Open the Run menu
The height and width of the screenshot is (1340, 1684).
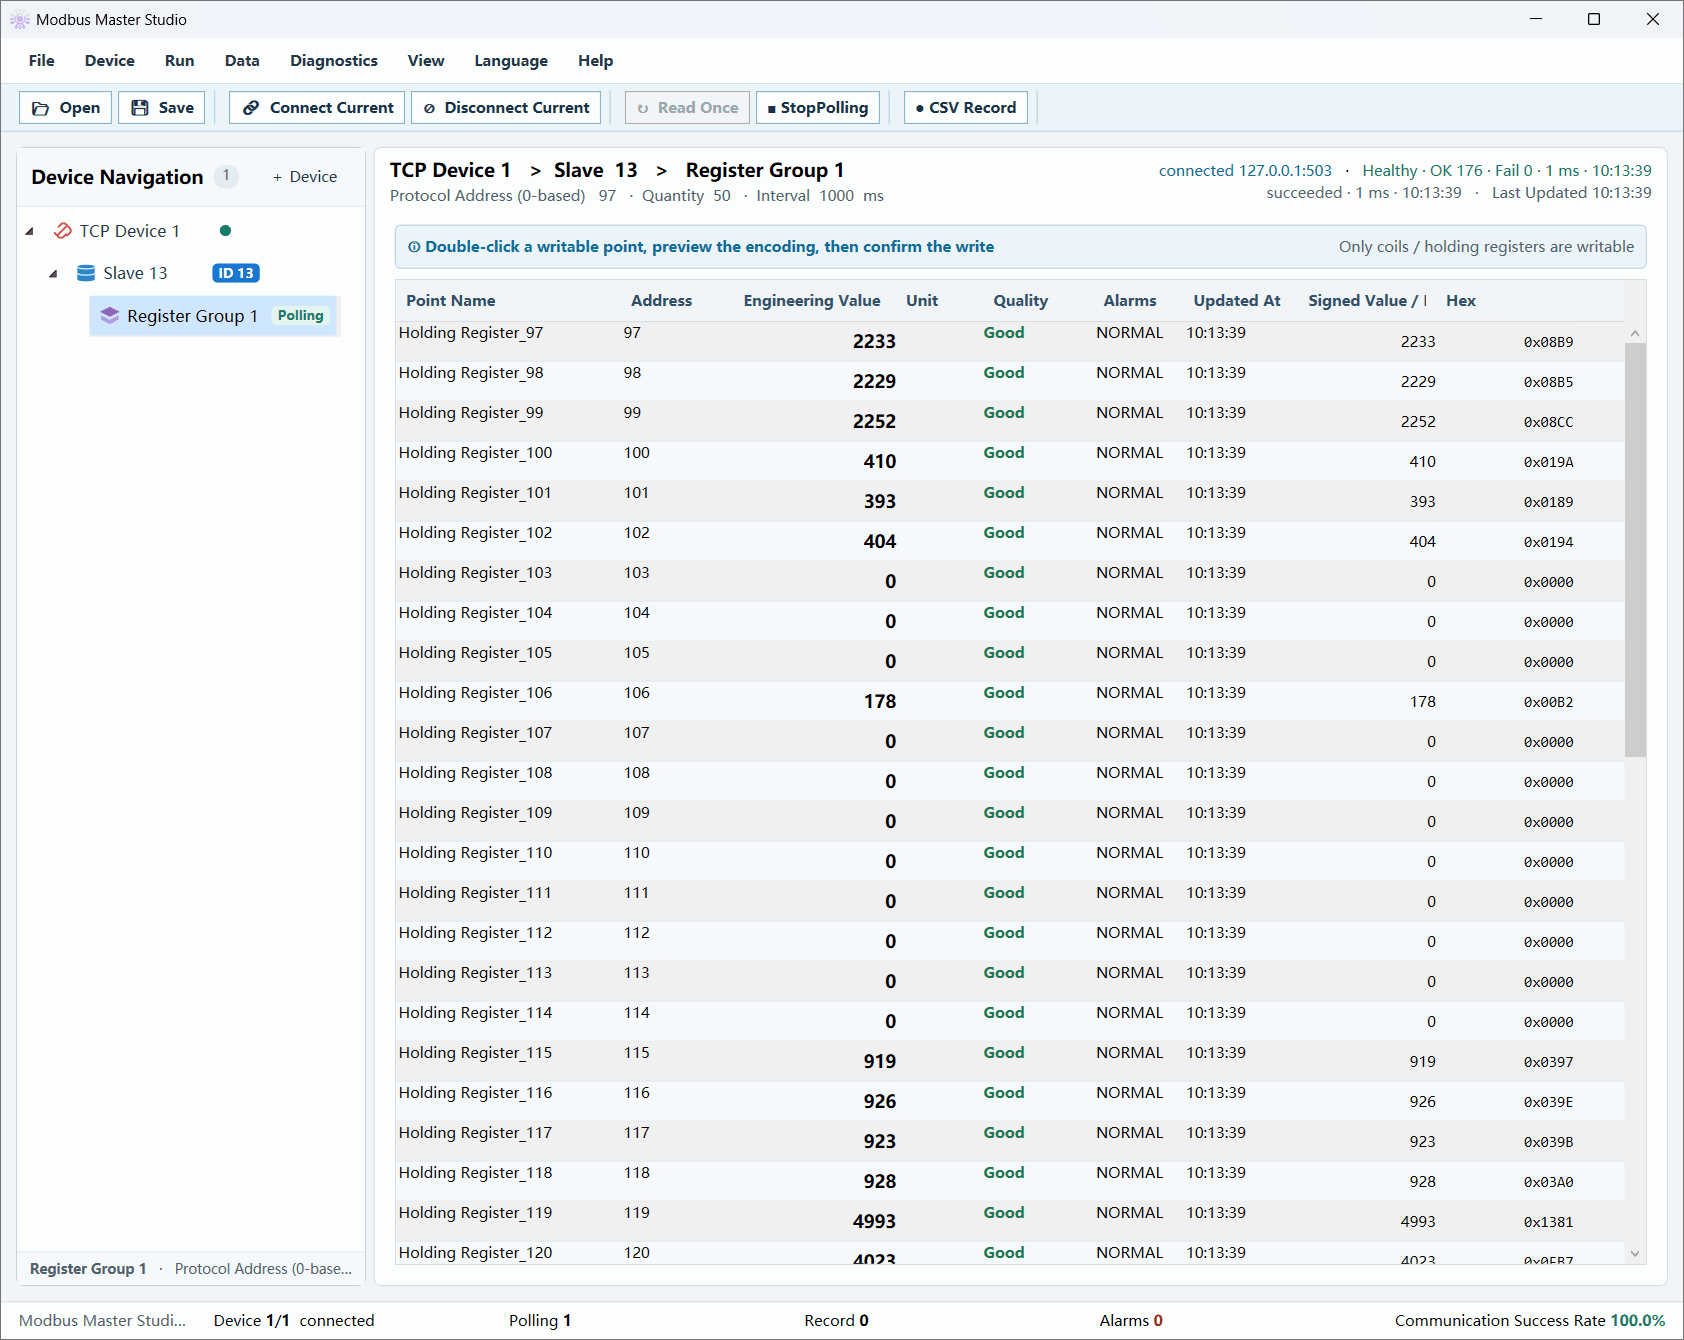point(180,61)
